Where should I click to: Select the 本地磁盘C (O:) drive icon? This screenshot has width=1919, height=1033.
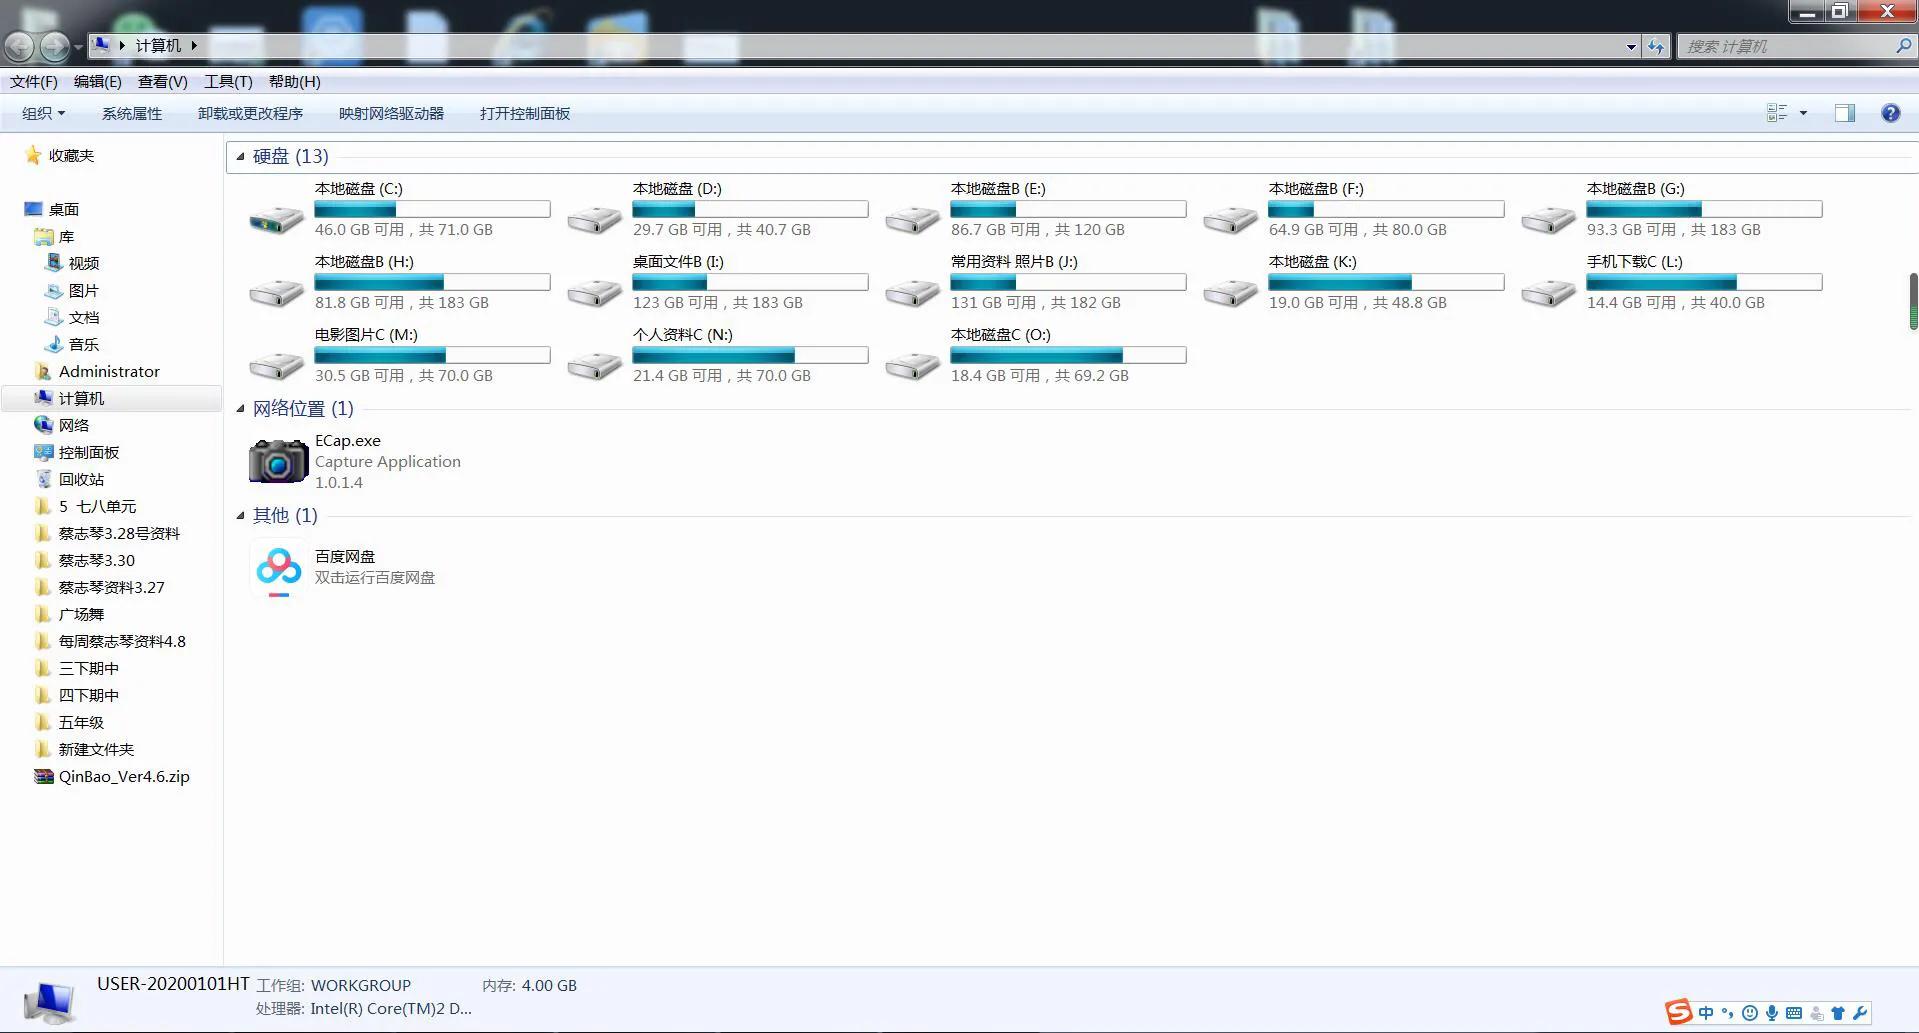(x=913, y=365)
